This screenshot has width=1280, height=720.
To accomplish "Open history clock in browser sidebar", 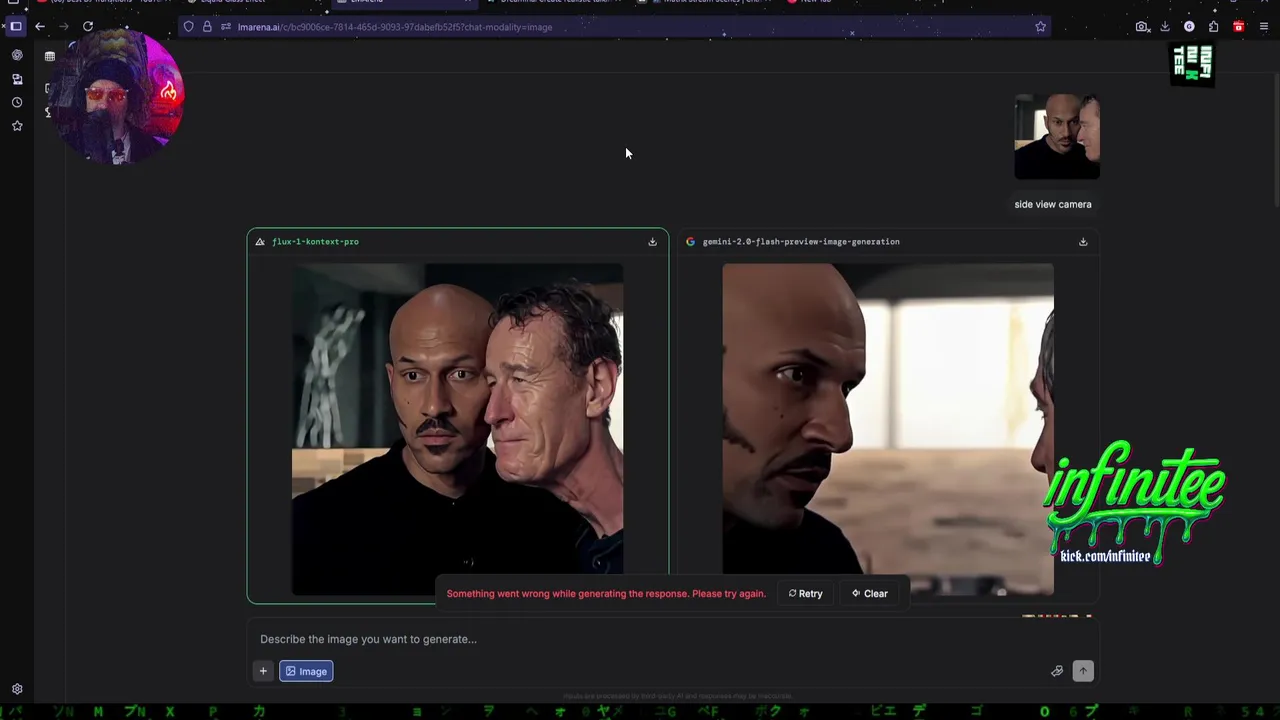I will 17,102.
